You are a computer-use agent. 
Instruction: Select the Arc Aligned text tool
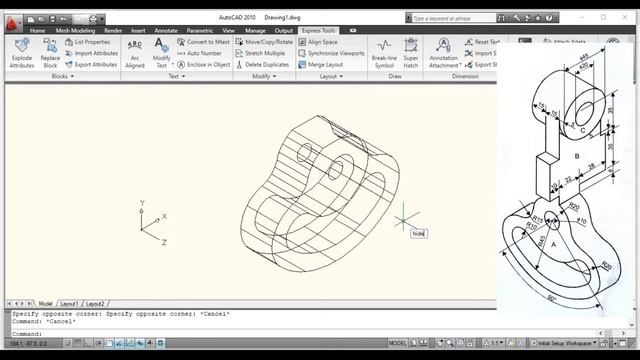pos(135,53)
